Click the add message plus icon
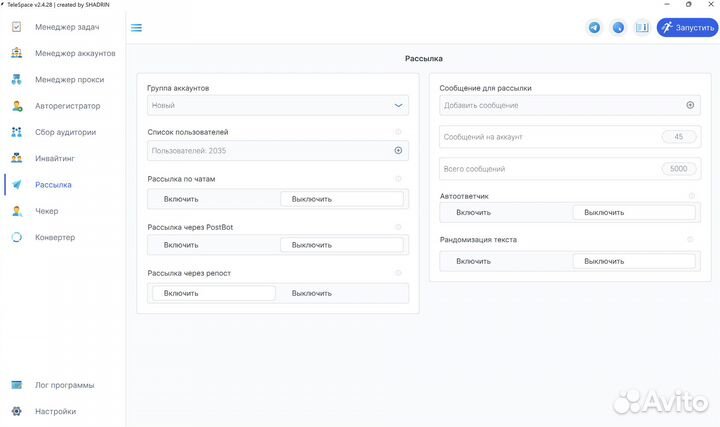The height and width of the screenshot is (427, 720). click(690, 105)
